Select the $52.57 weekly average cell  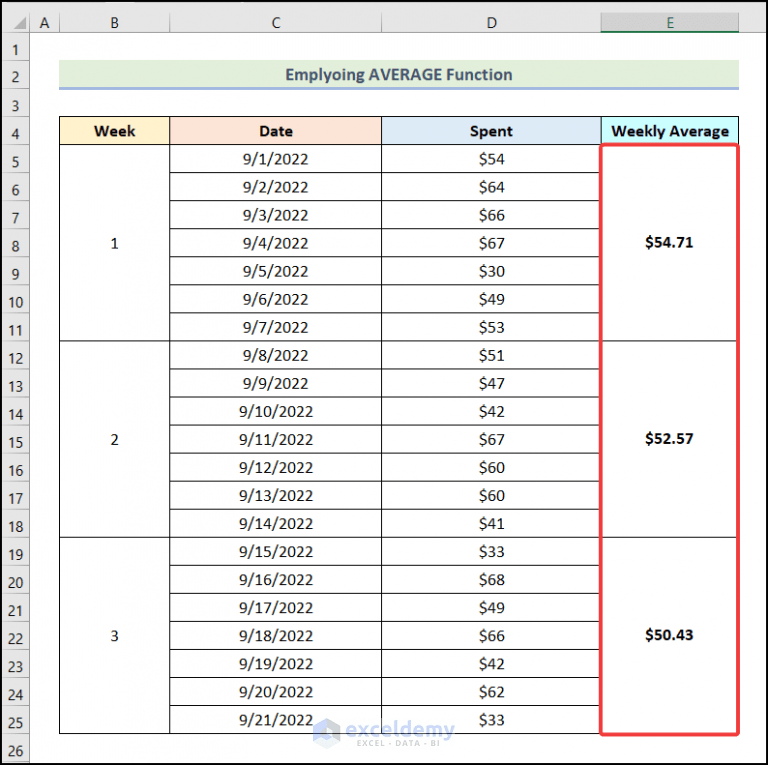[669, 439]
